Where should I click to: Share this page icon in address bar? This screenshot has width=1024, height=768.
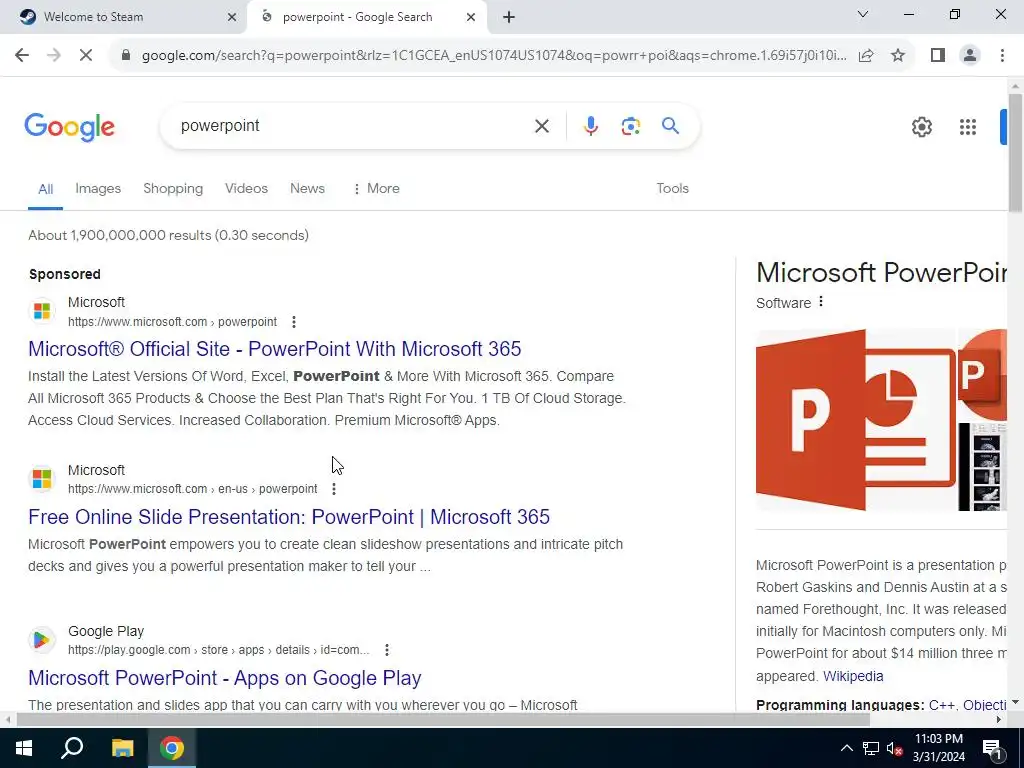tap(866, 56)
